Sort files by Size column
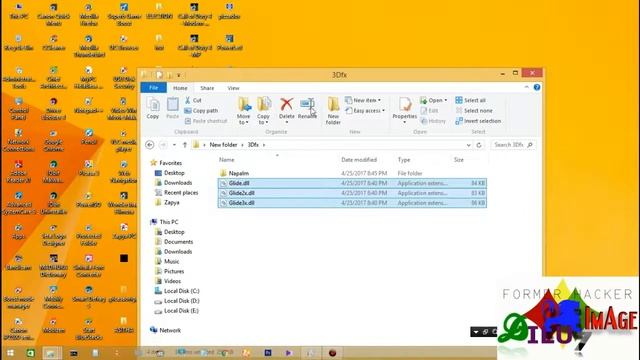The width and height of the screenshot is (640, 360). click(x=458, y=160)
